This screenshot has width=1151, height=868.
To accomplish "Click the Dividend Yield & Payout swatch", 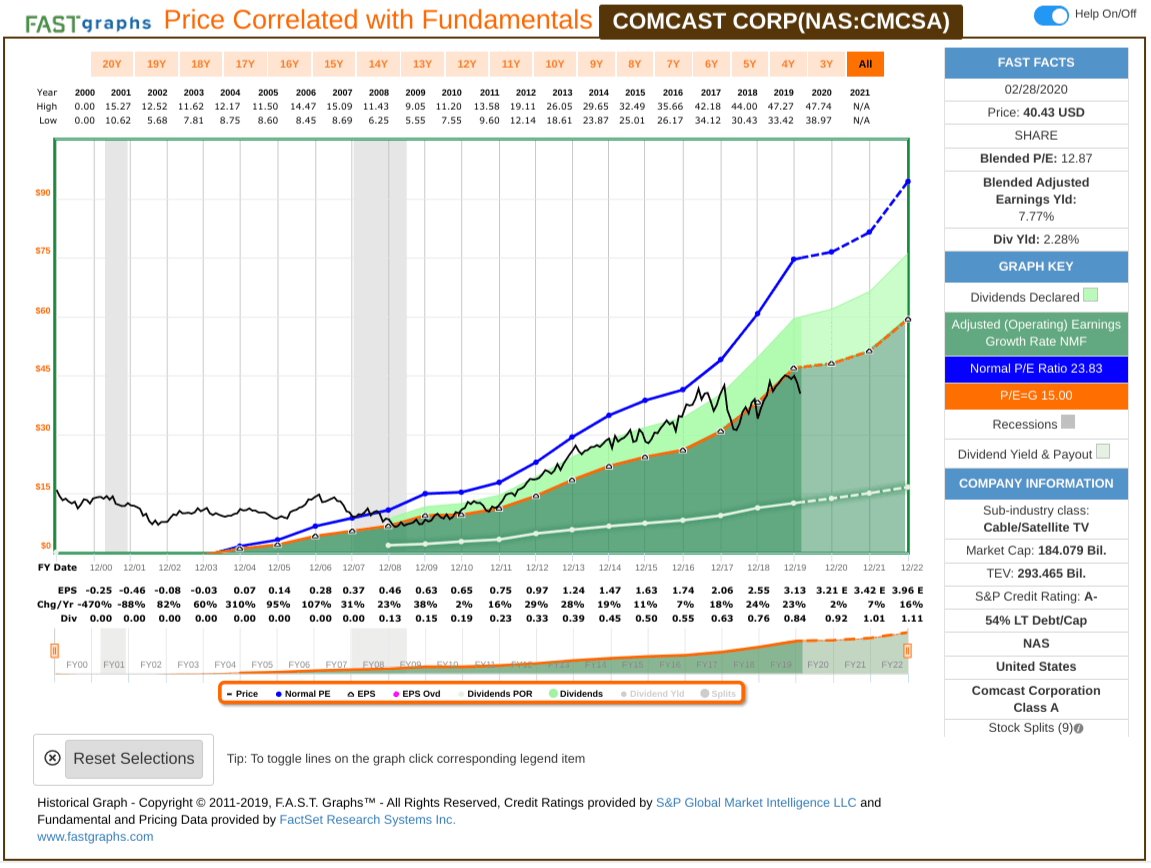I will pos(1103,452).
